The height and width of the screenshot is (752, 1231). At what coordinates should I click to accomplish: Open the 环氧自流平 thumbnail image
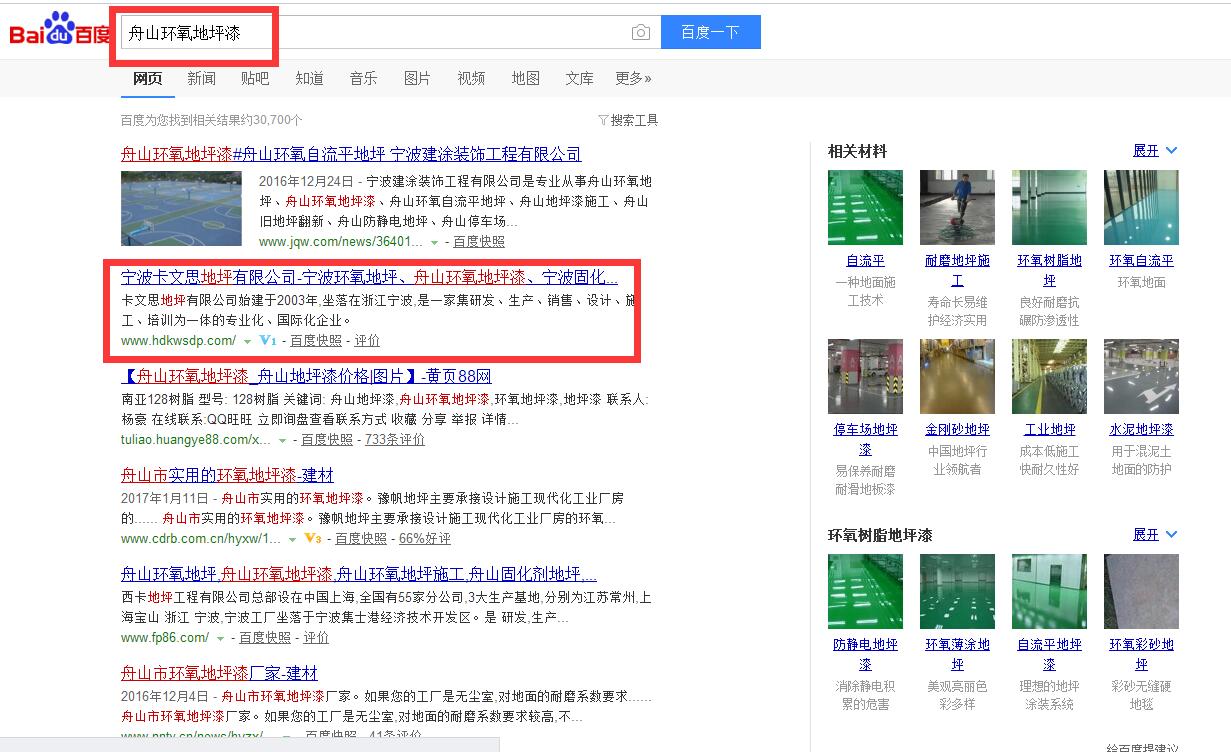(x=1141, y=207)
